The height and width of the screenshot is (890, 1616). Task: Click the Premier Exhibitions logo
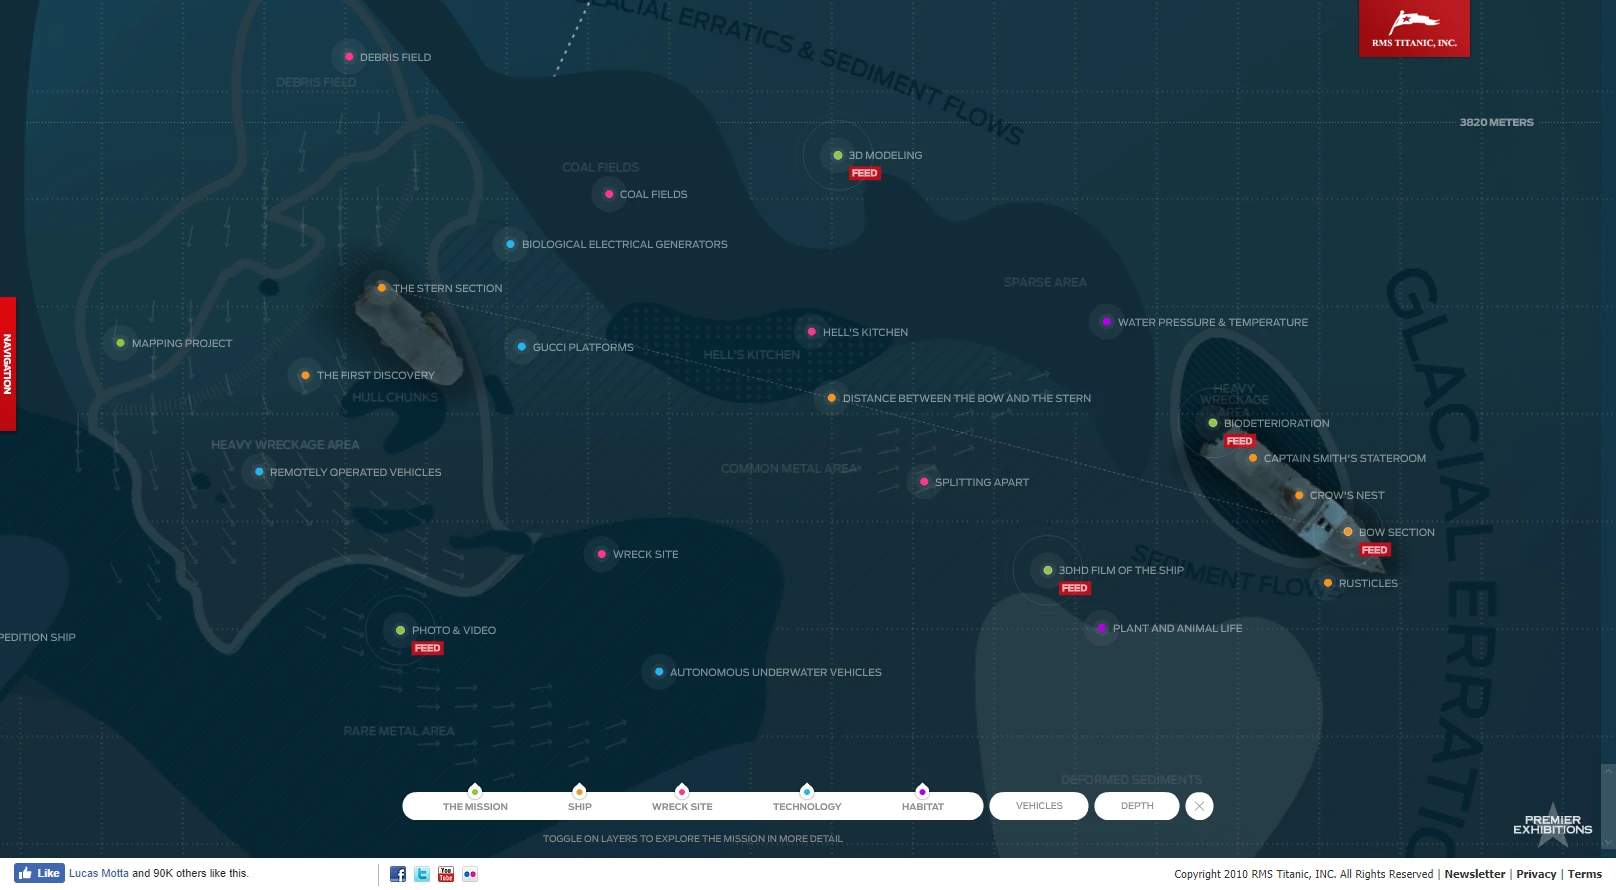pyautogui.click(x=1552, y=825)
